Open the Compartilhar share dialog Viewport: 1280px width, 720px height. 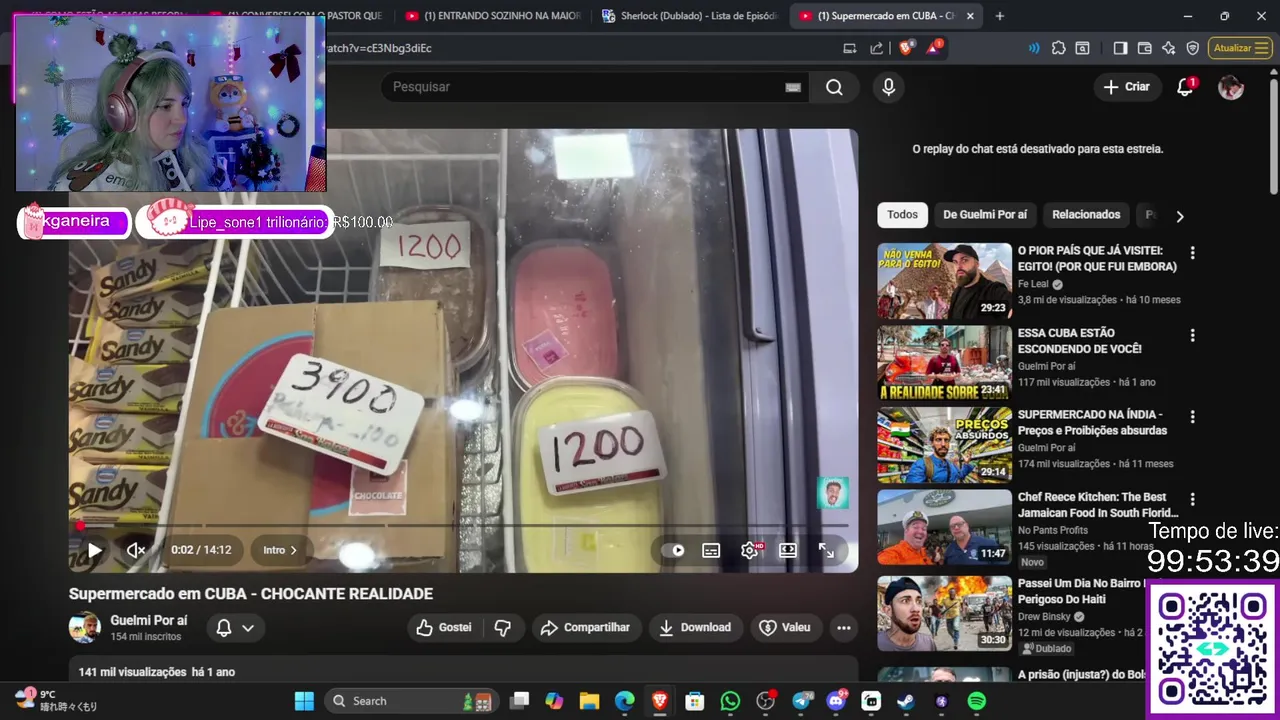click(x=585, y=627)
